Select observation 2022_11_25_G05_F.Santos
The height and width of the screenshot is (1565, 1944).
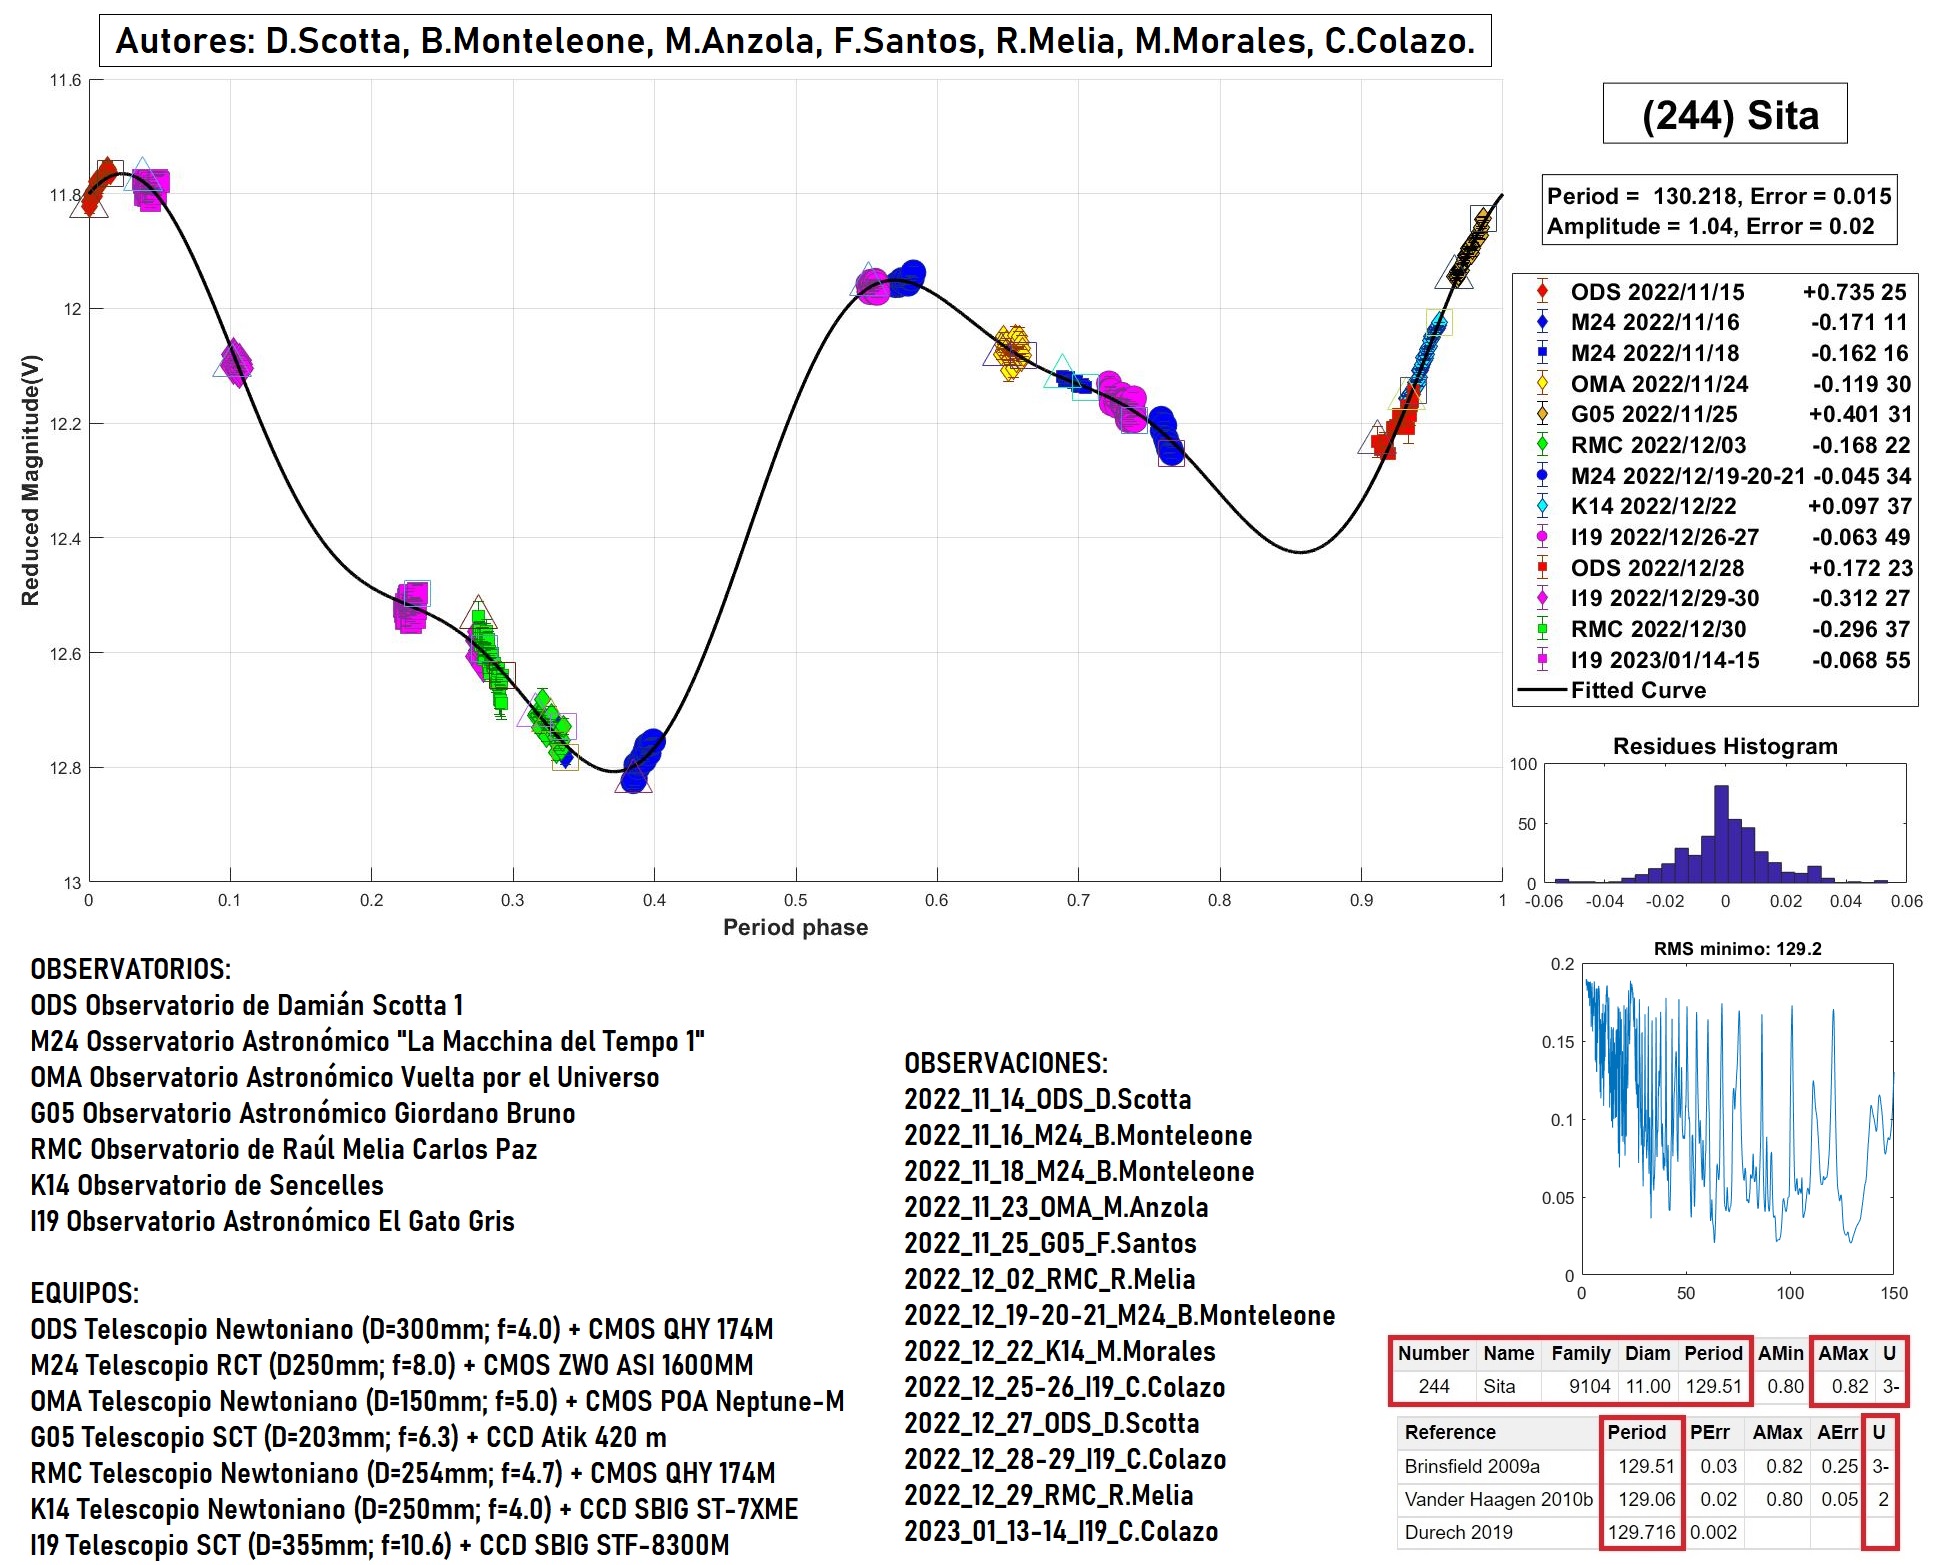tap(1050, 1243)
